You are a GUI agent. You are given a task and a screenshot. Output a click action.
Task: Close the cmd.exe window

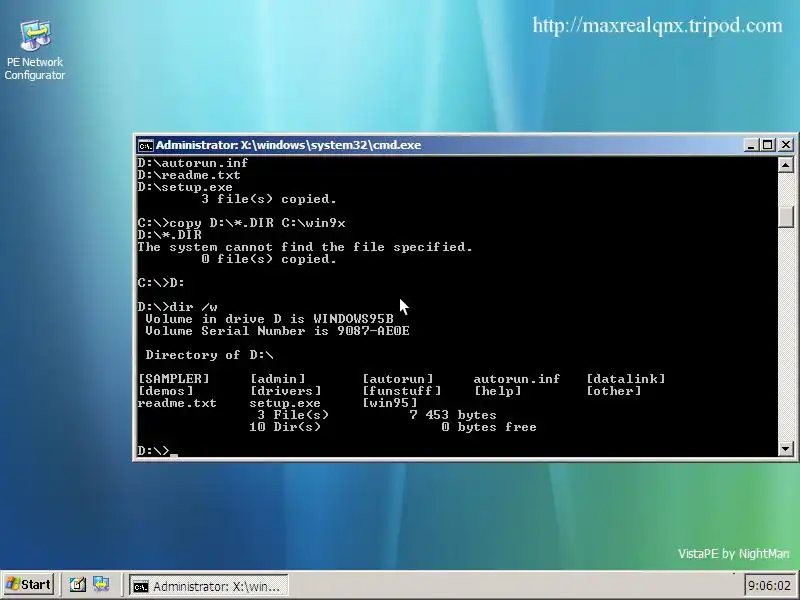pos(786,145)
